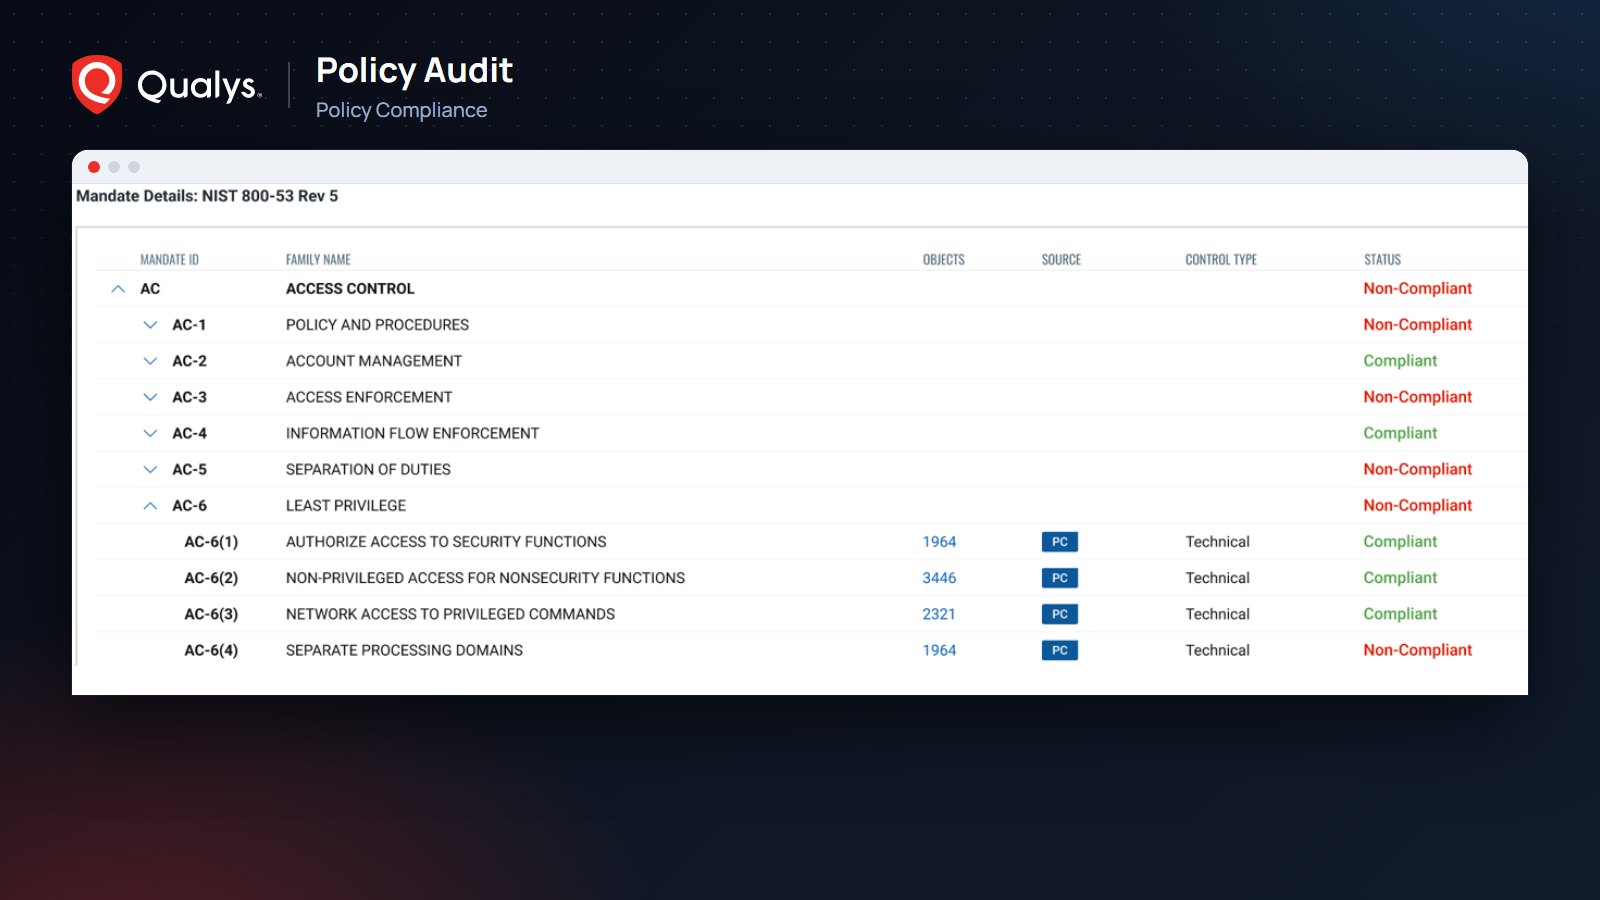Click Non-Compliant status of AC-5 row
Screen dimensions: 1600x900
(x=1417, y=469)
